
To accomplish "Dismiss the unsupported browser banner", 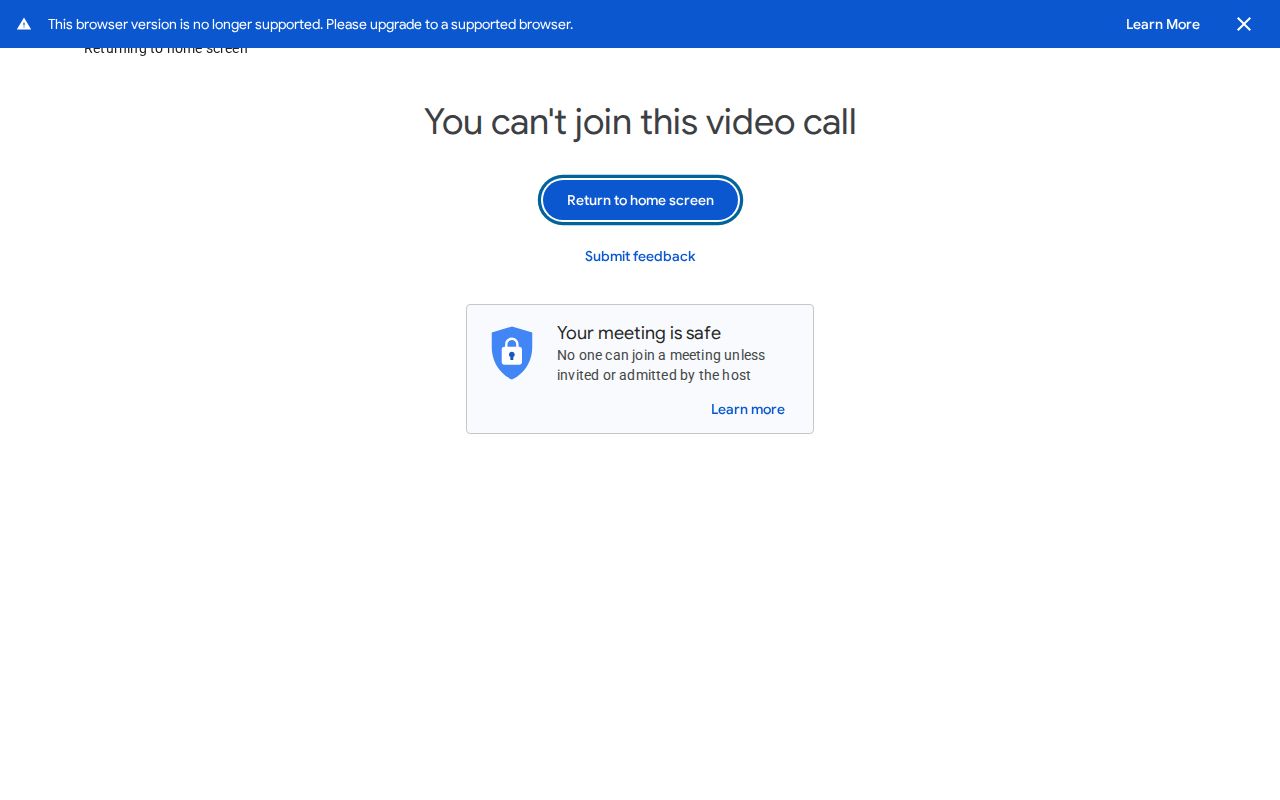I will pos(1244,24).
